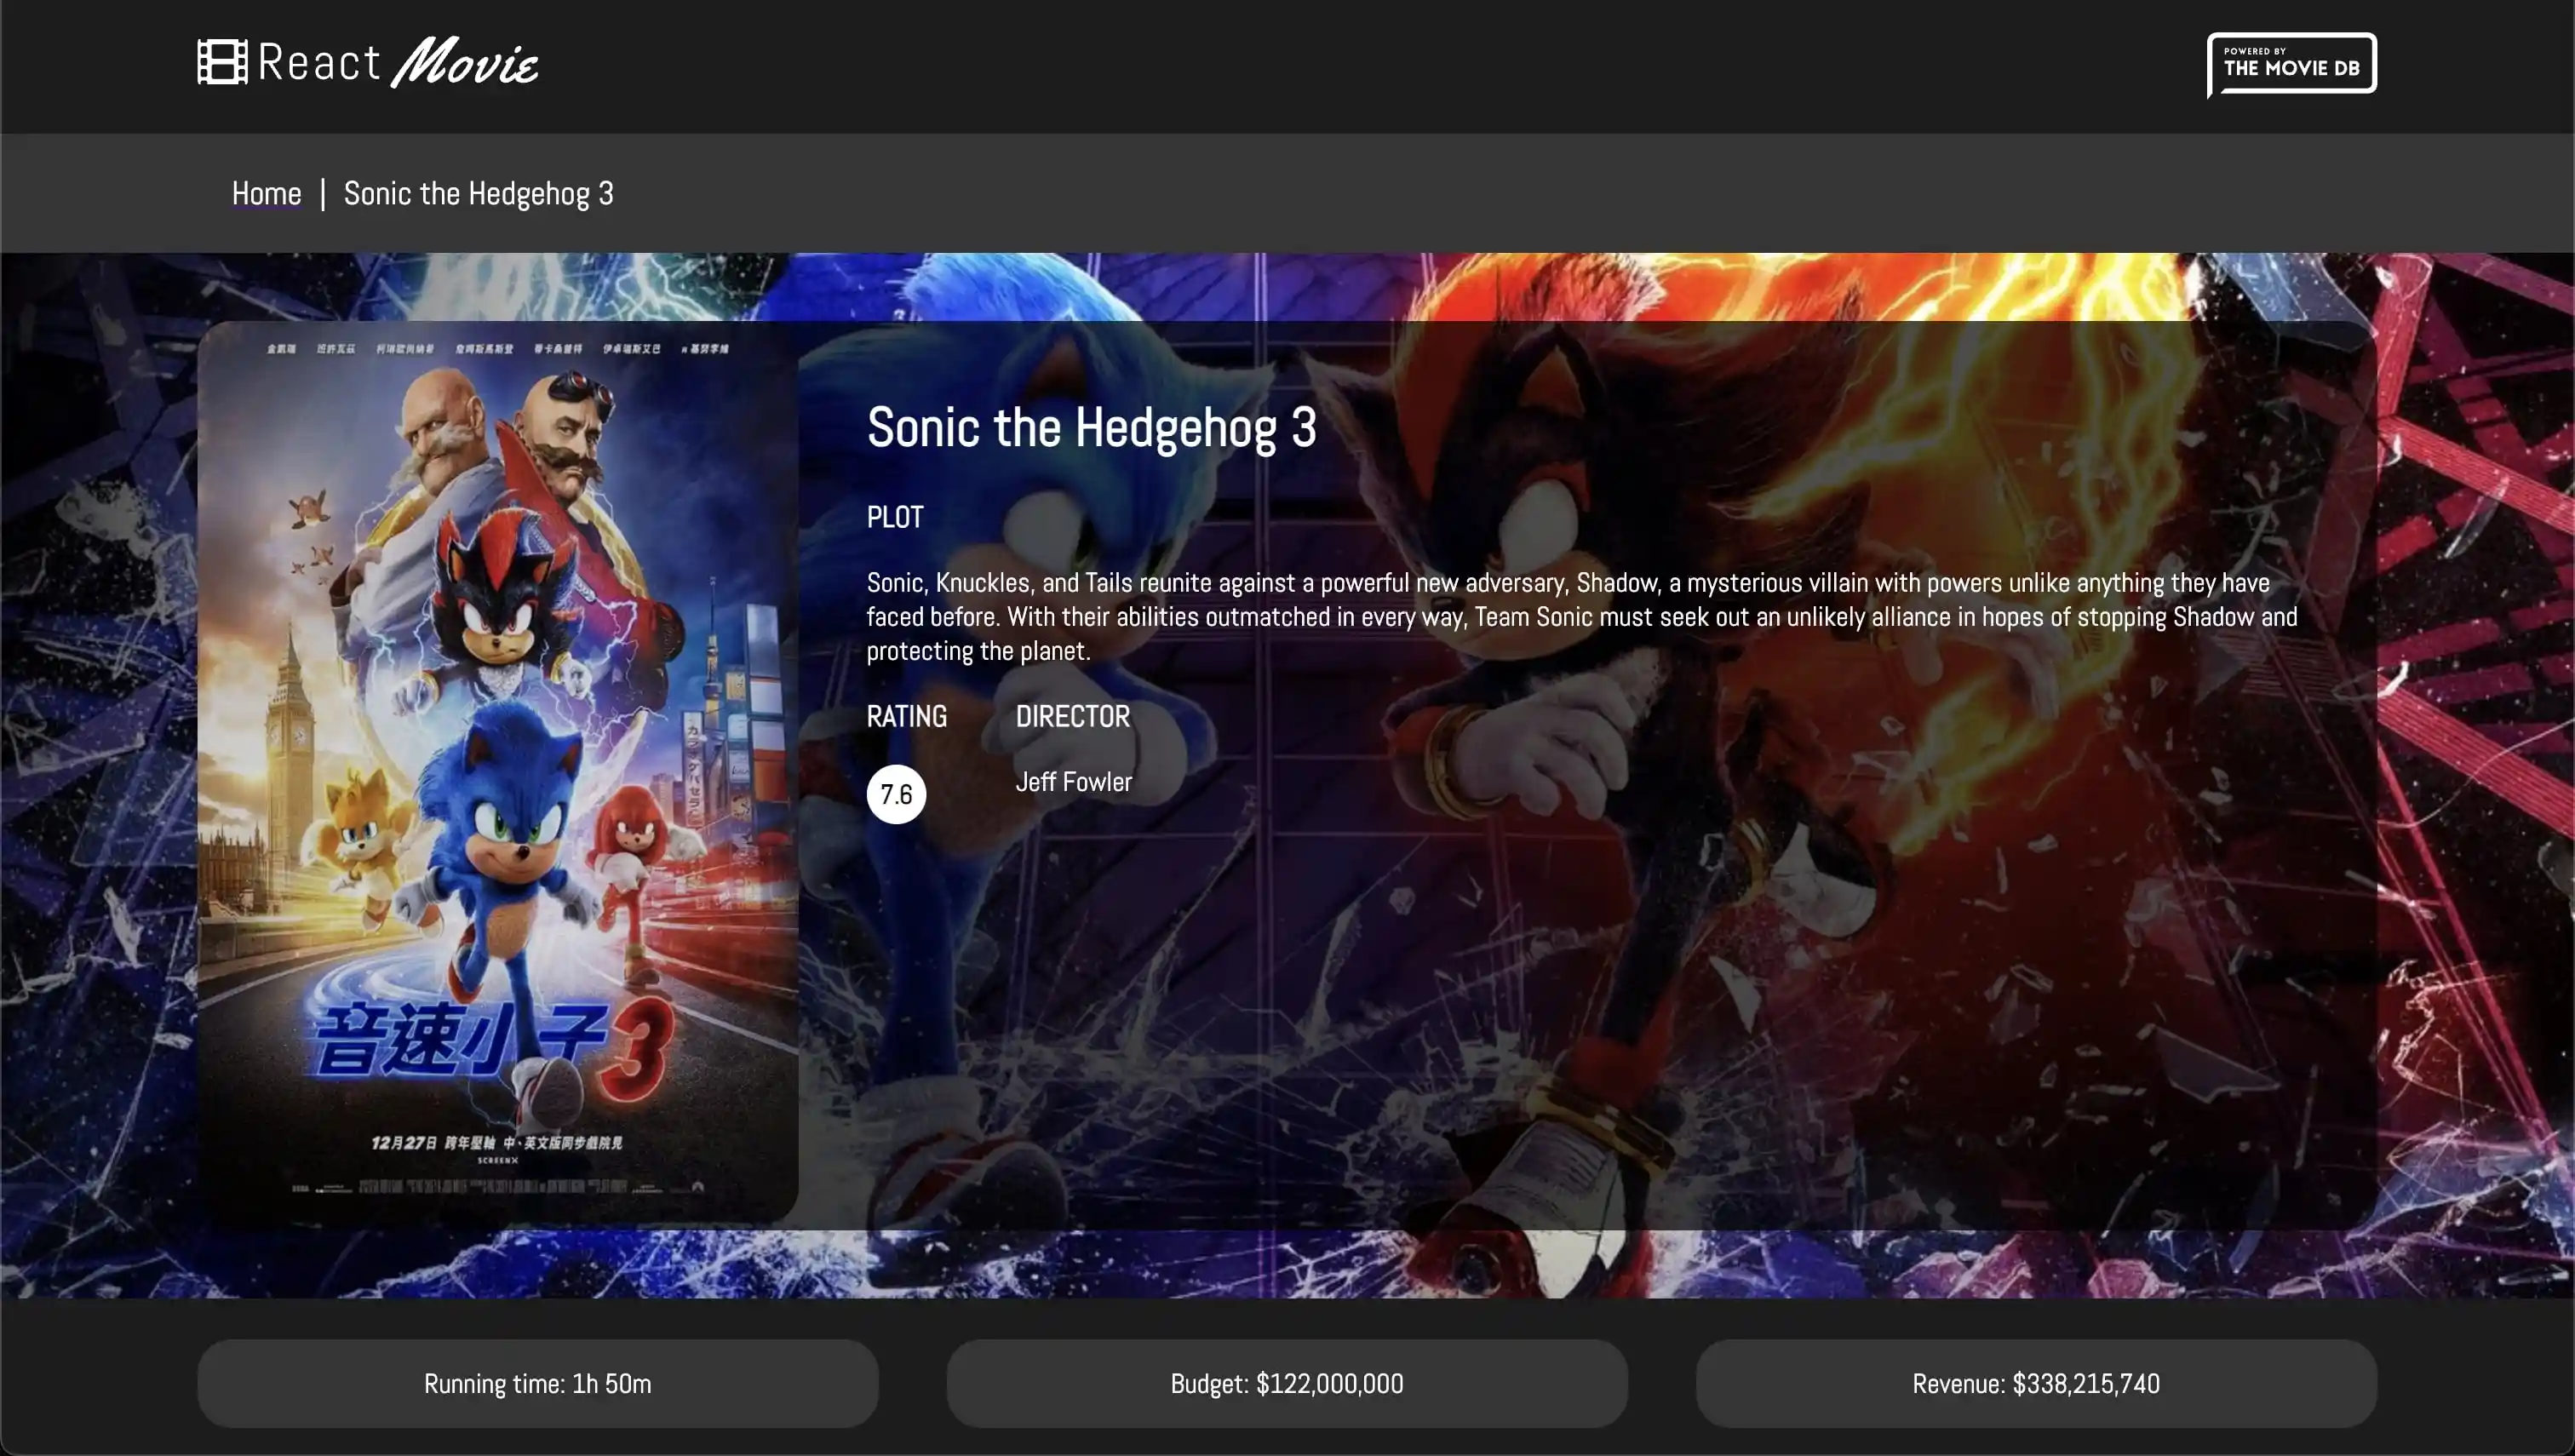Click the PLOT section heading
The height and width of the screenshot is (1456, 2575).
[x=894, y=517]
